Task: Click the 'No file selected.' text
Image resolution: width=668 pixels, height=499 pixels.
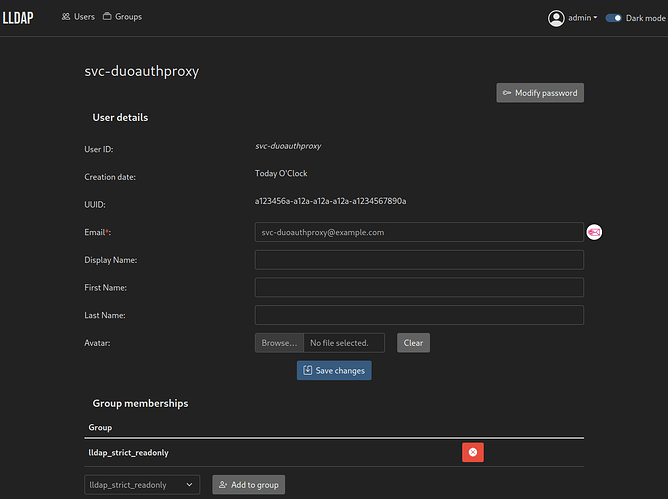Action: [x=339, y=343]
